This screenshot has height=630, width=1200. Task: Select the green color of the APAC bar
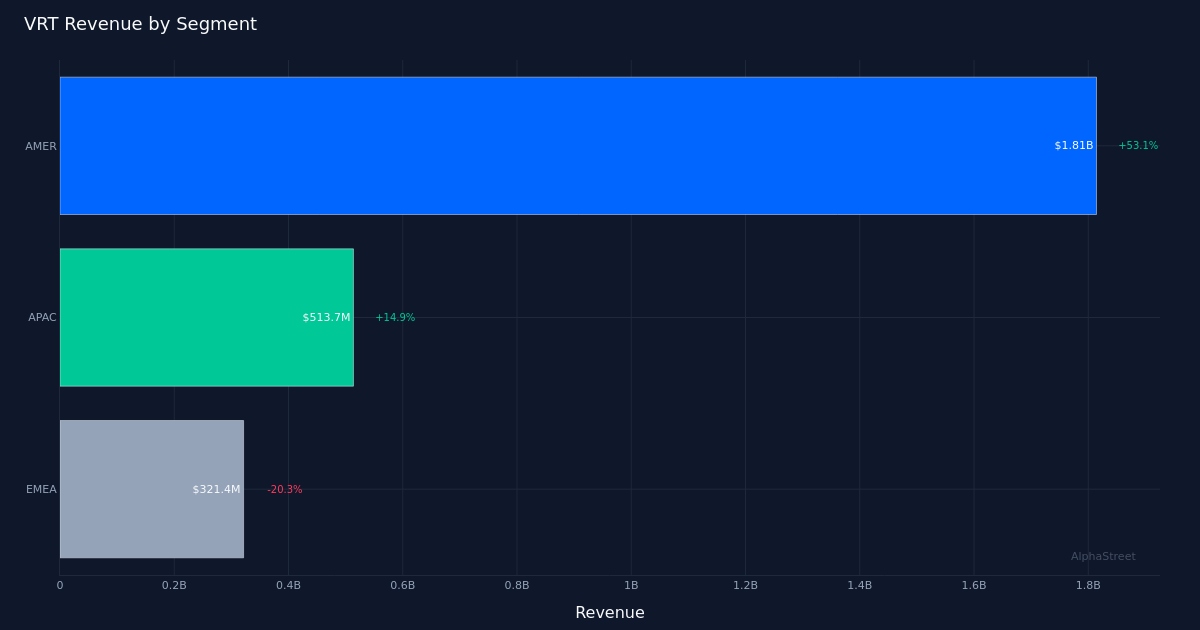(x=207, y=317)
